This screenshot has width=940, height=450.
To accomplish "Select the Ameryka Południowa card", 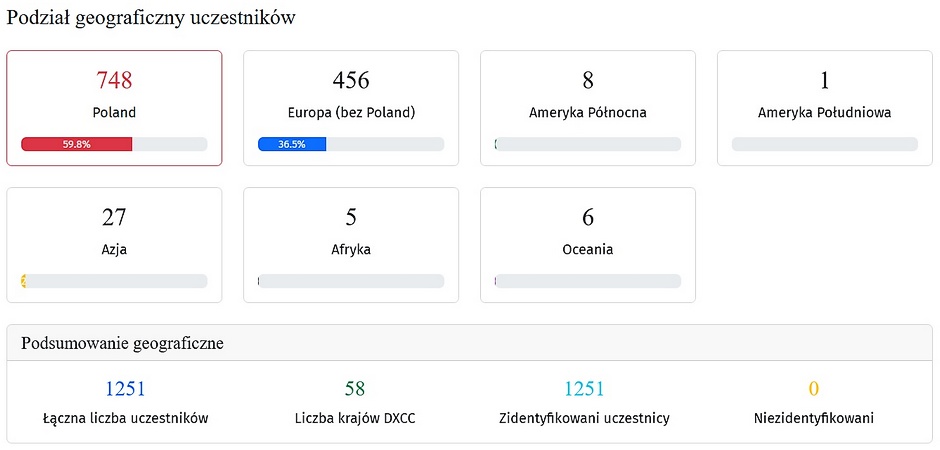I will [x=825, y=108].
